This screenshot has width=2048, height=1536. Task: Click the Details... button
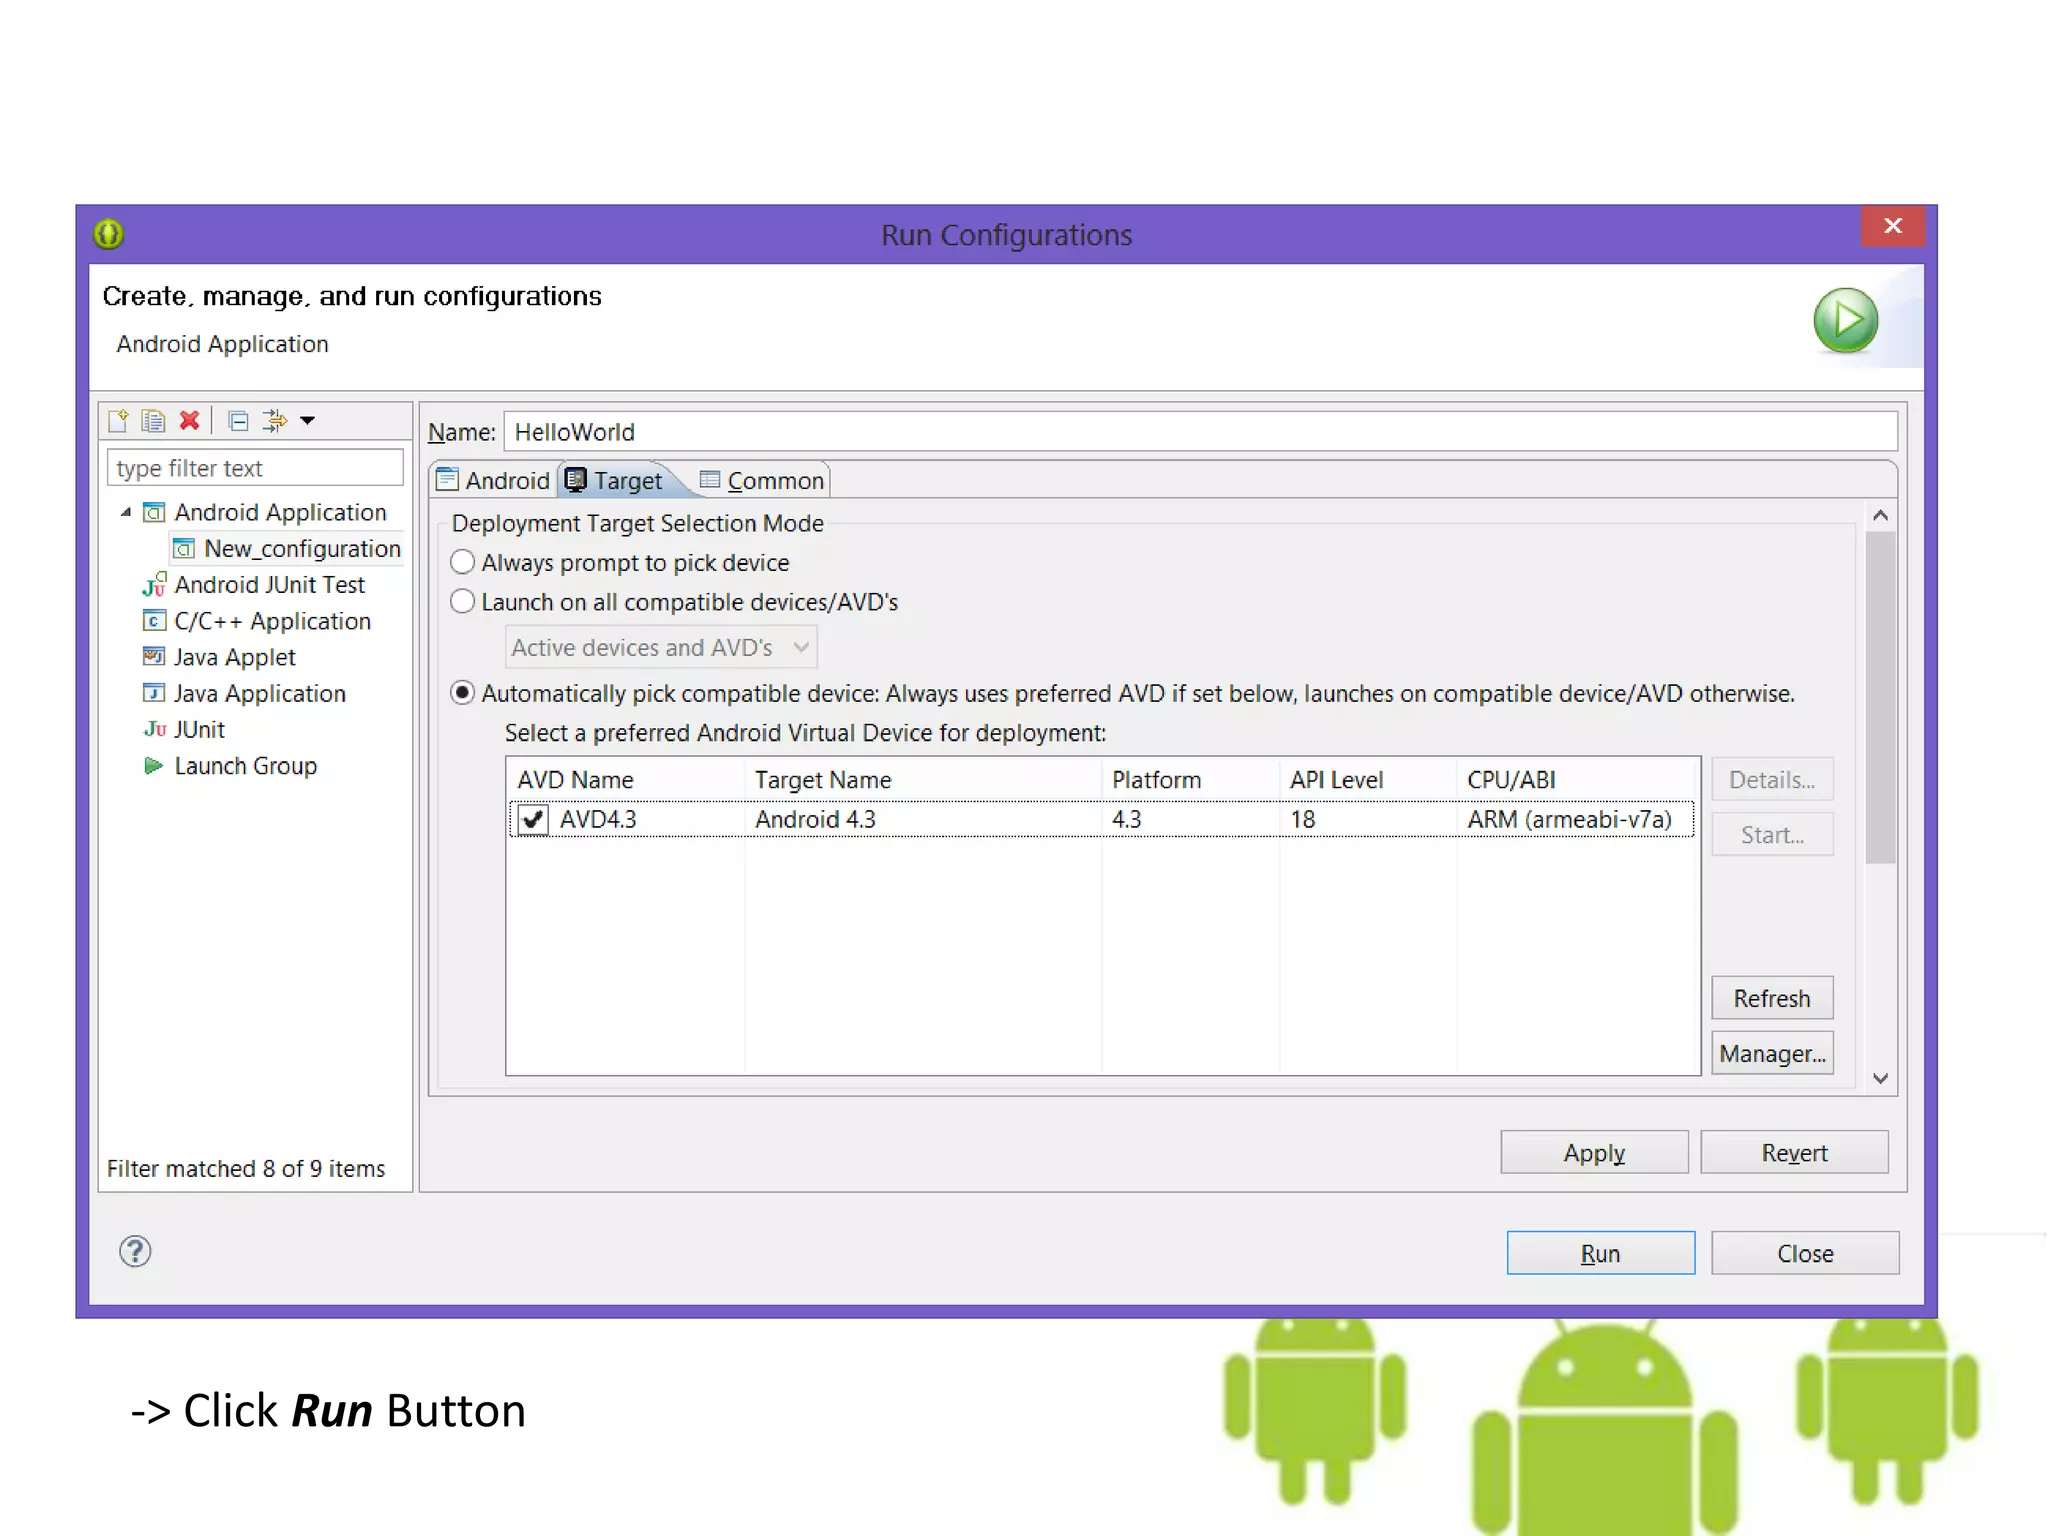coord(1772,779)
